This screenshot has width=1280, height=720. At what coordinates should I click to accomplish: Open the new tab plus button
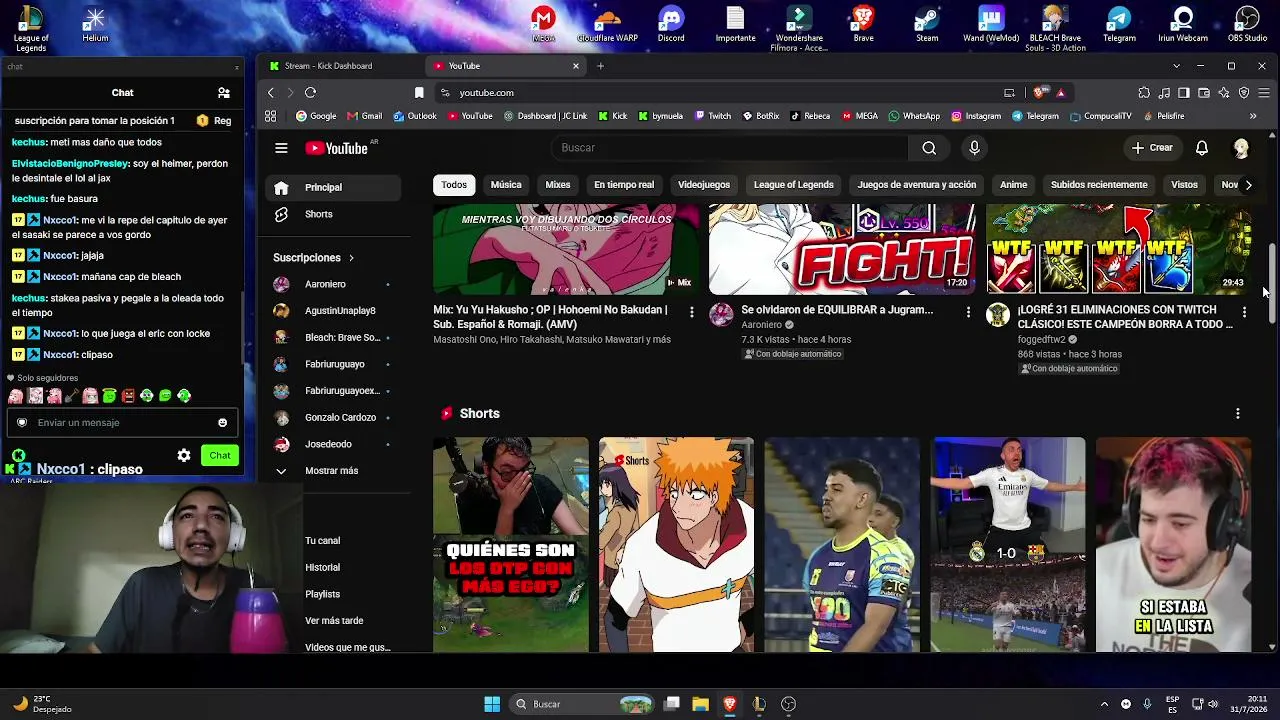click(x=600, y=66)
